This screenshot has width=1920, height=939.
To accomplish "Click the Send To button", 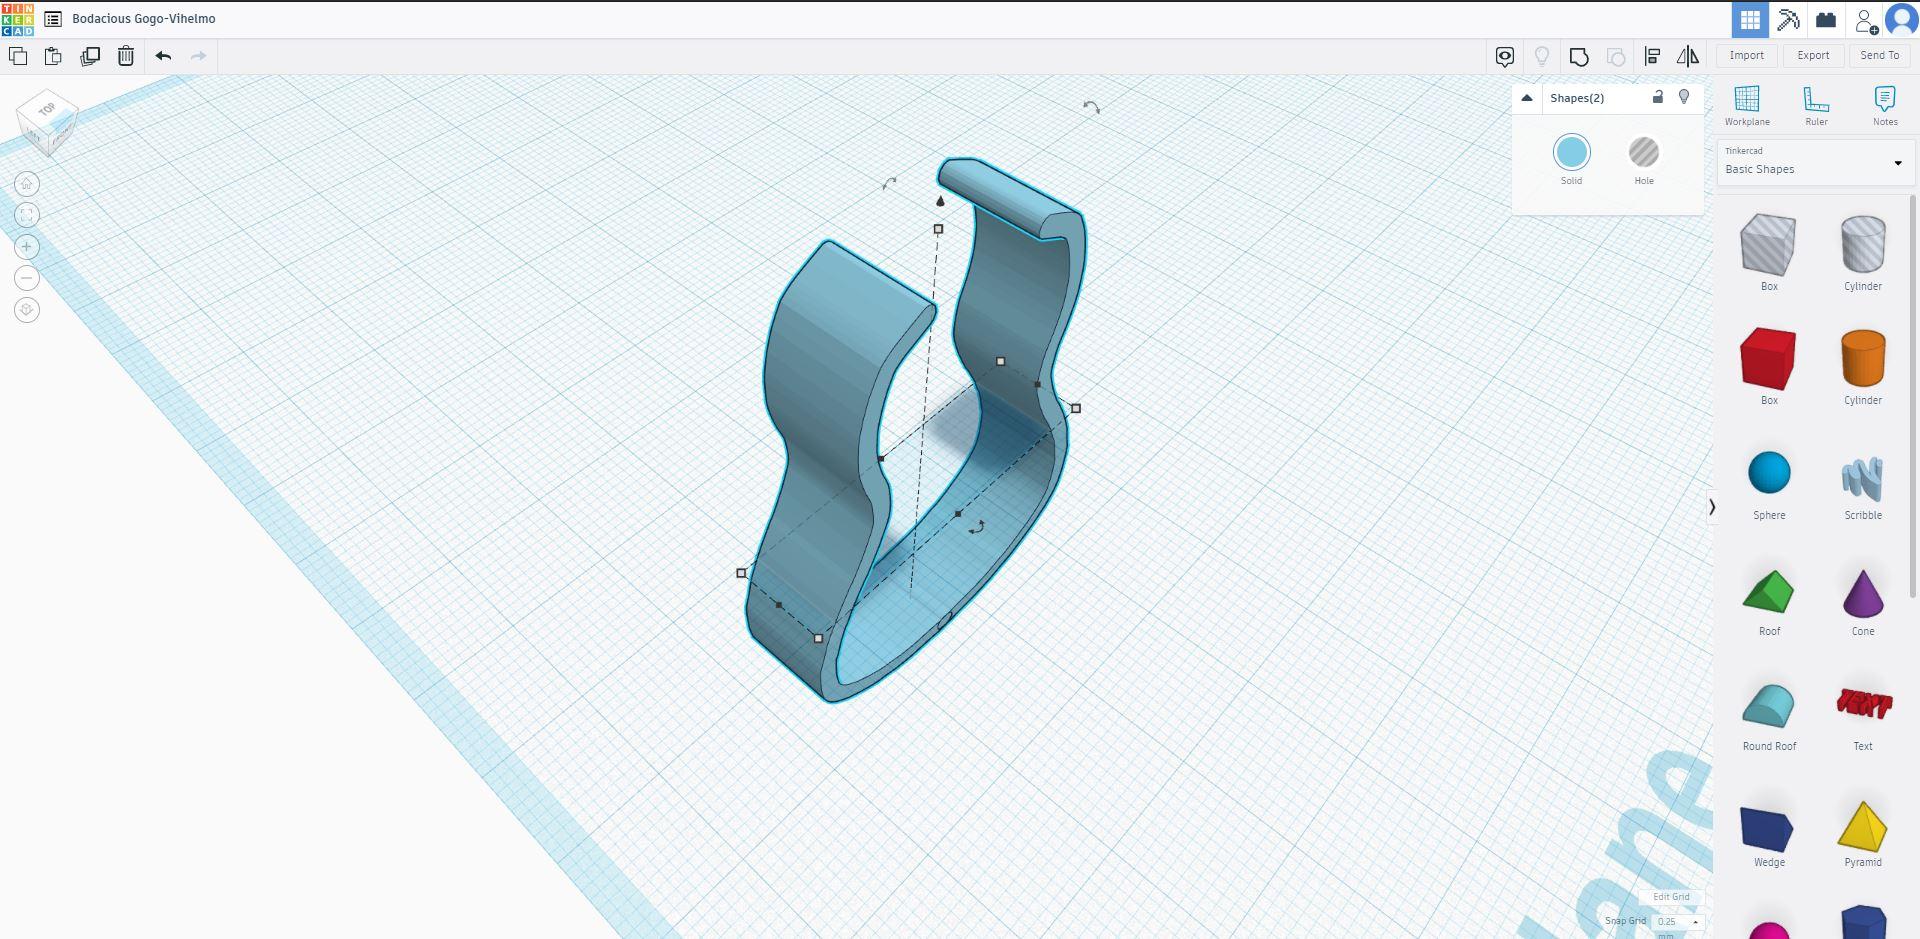I will 1880,56.
